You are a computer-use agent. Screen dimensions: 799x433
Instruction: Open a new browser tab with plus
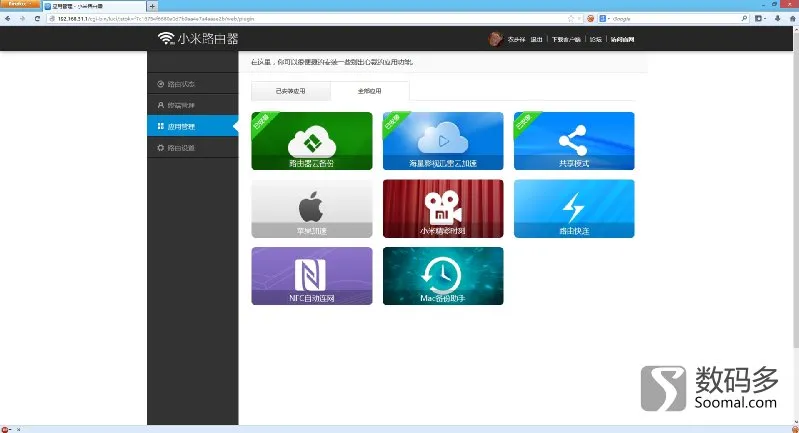pyautogui.click(x=152, y=6)
